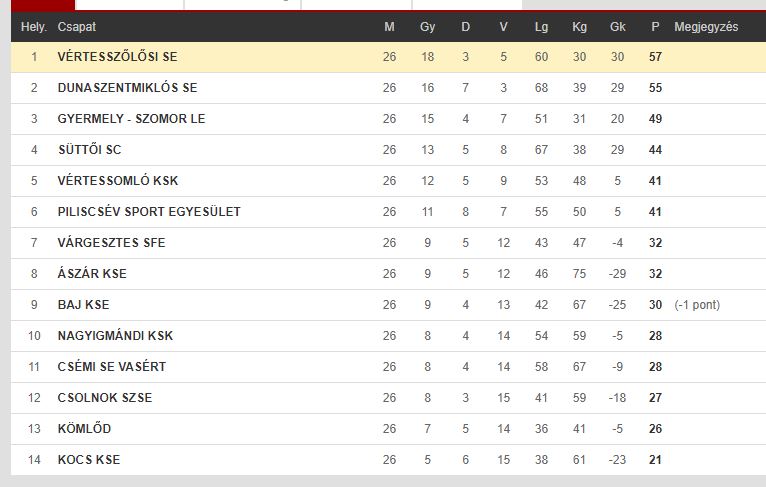Click SÜTTŐI SC team name

point(89,150)
